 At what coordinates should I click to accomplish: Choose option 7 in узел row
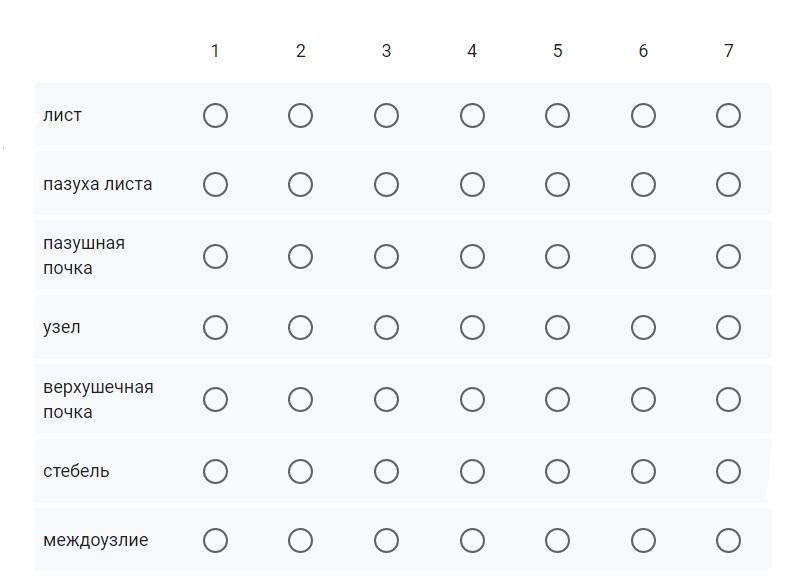(x=728, y=328)
